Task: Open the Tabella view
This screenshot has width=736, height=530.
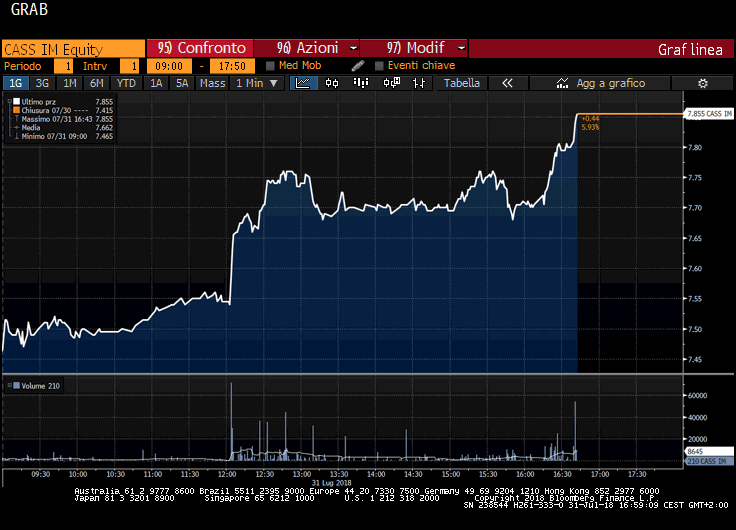Action: coord(461,83)
